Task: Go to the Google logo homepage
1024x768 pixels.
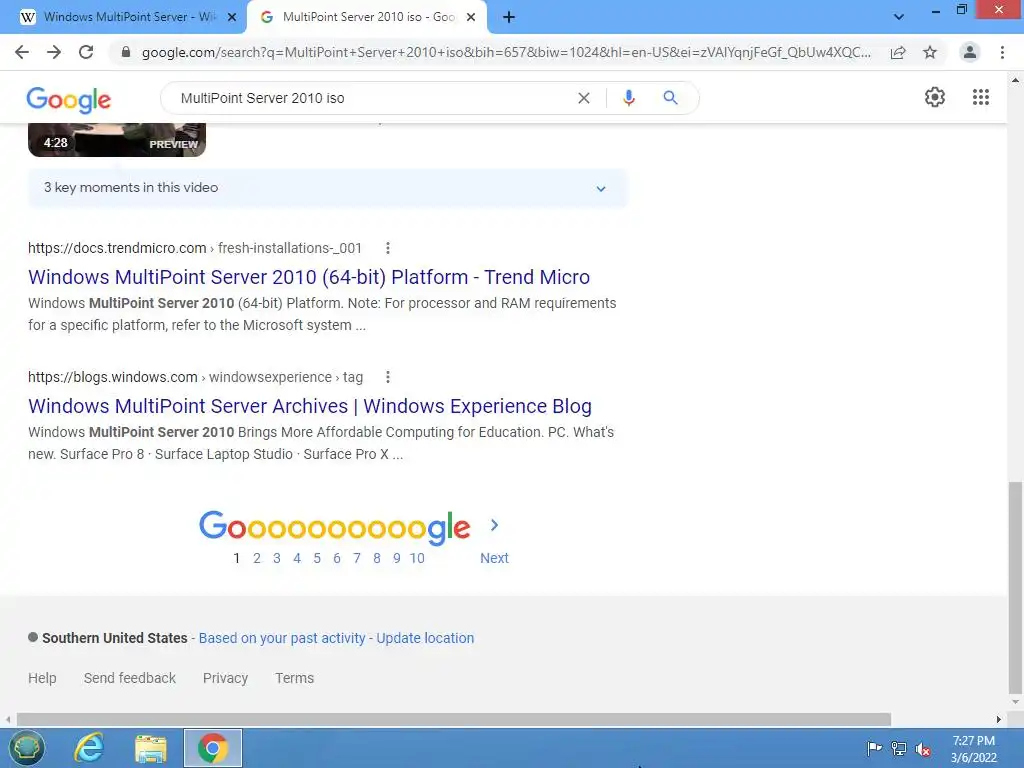Action: (x=69, y=99)
